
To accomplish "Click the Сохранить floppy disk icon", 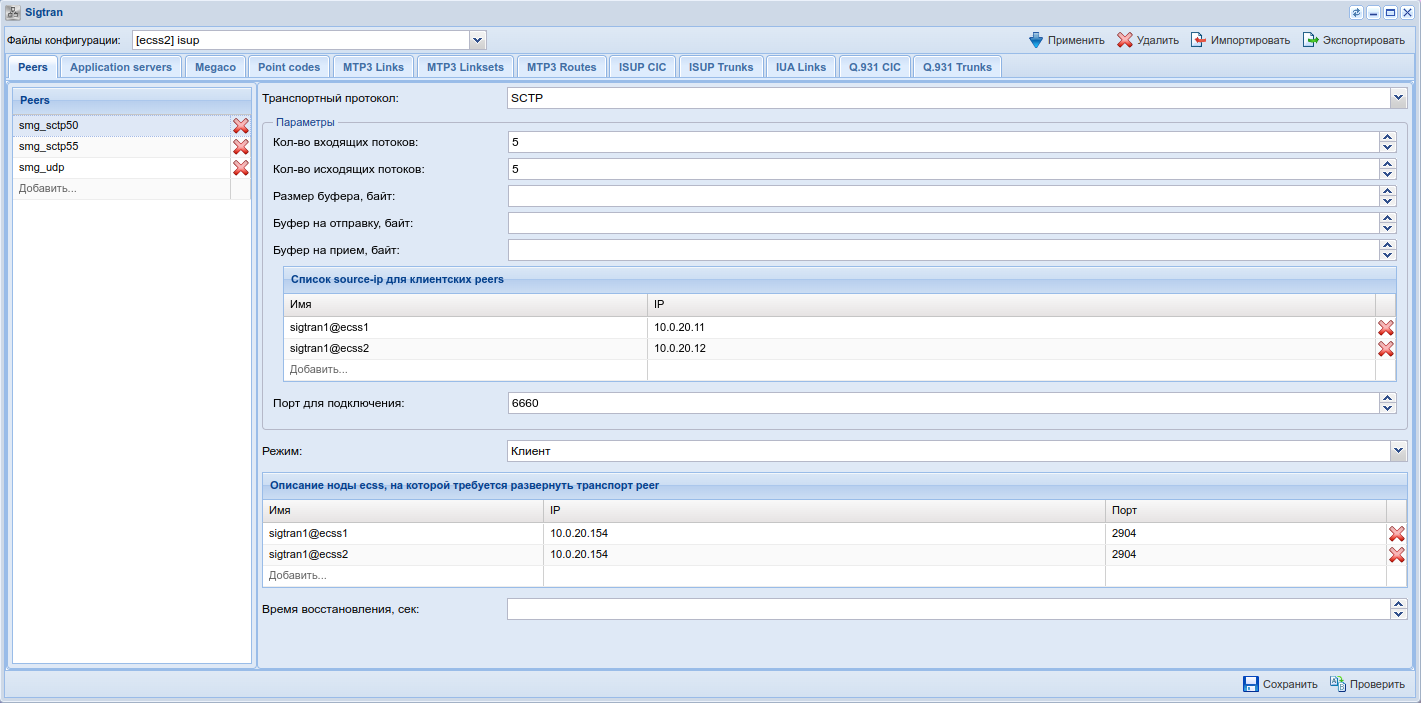I will pyautogui.click(x=1251, y=684).
